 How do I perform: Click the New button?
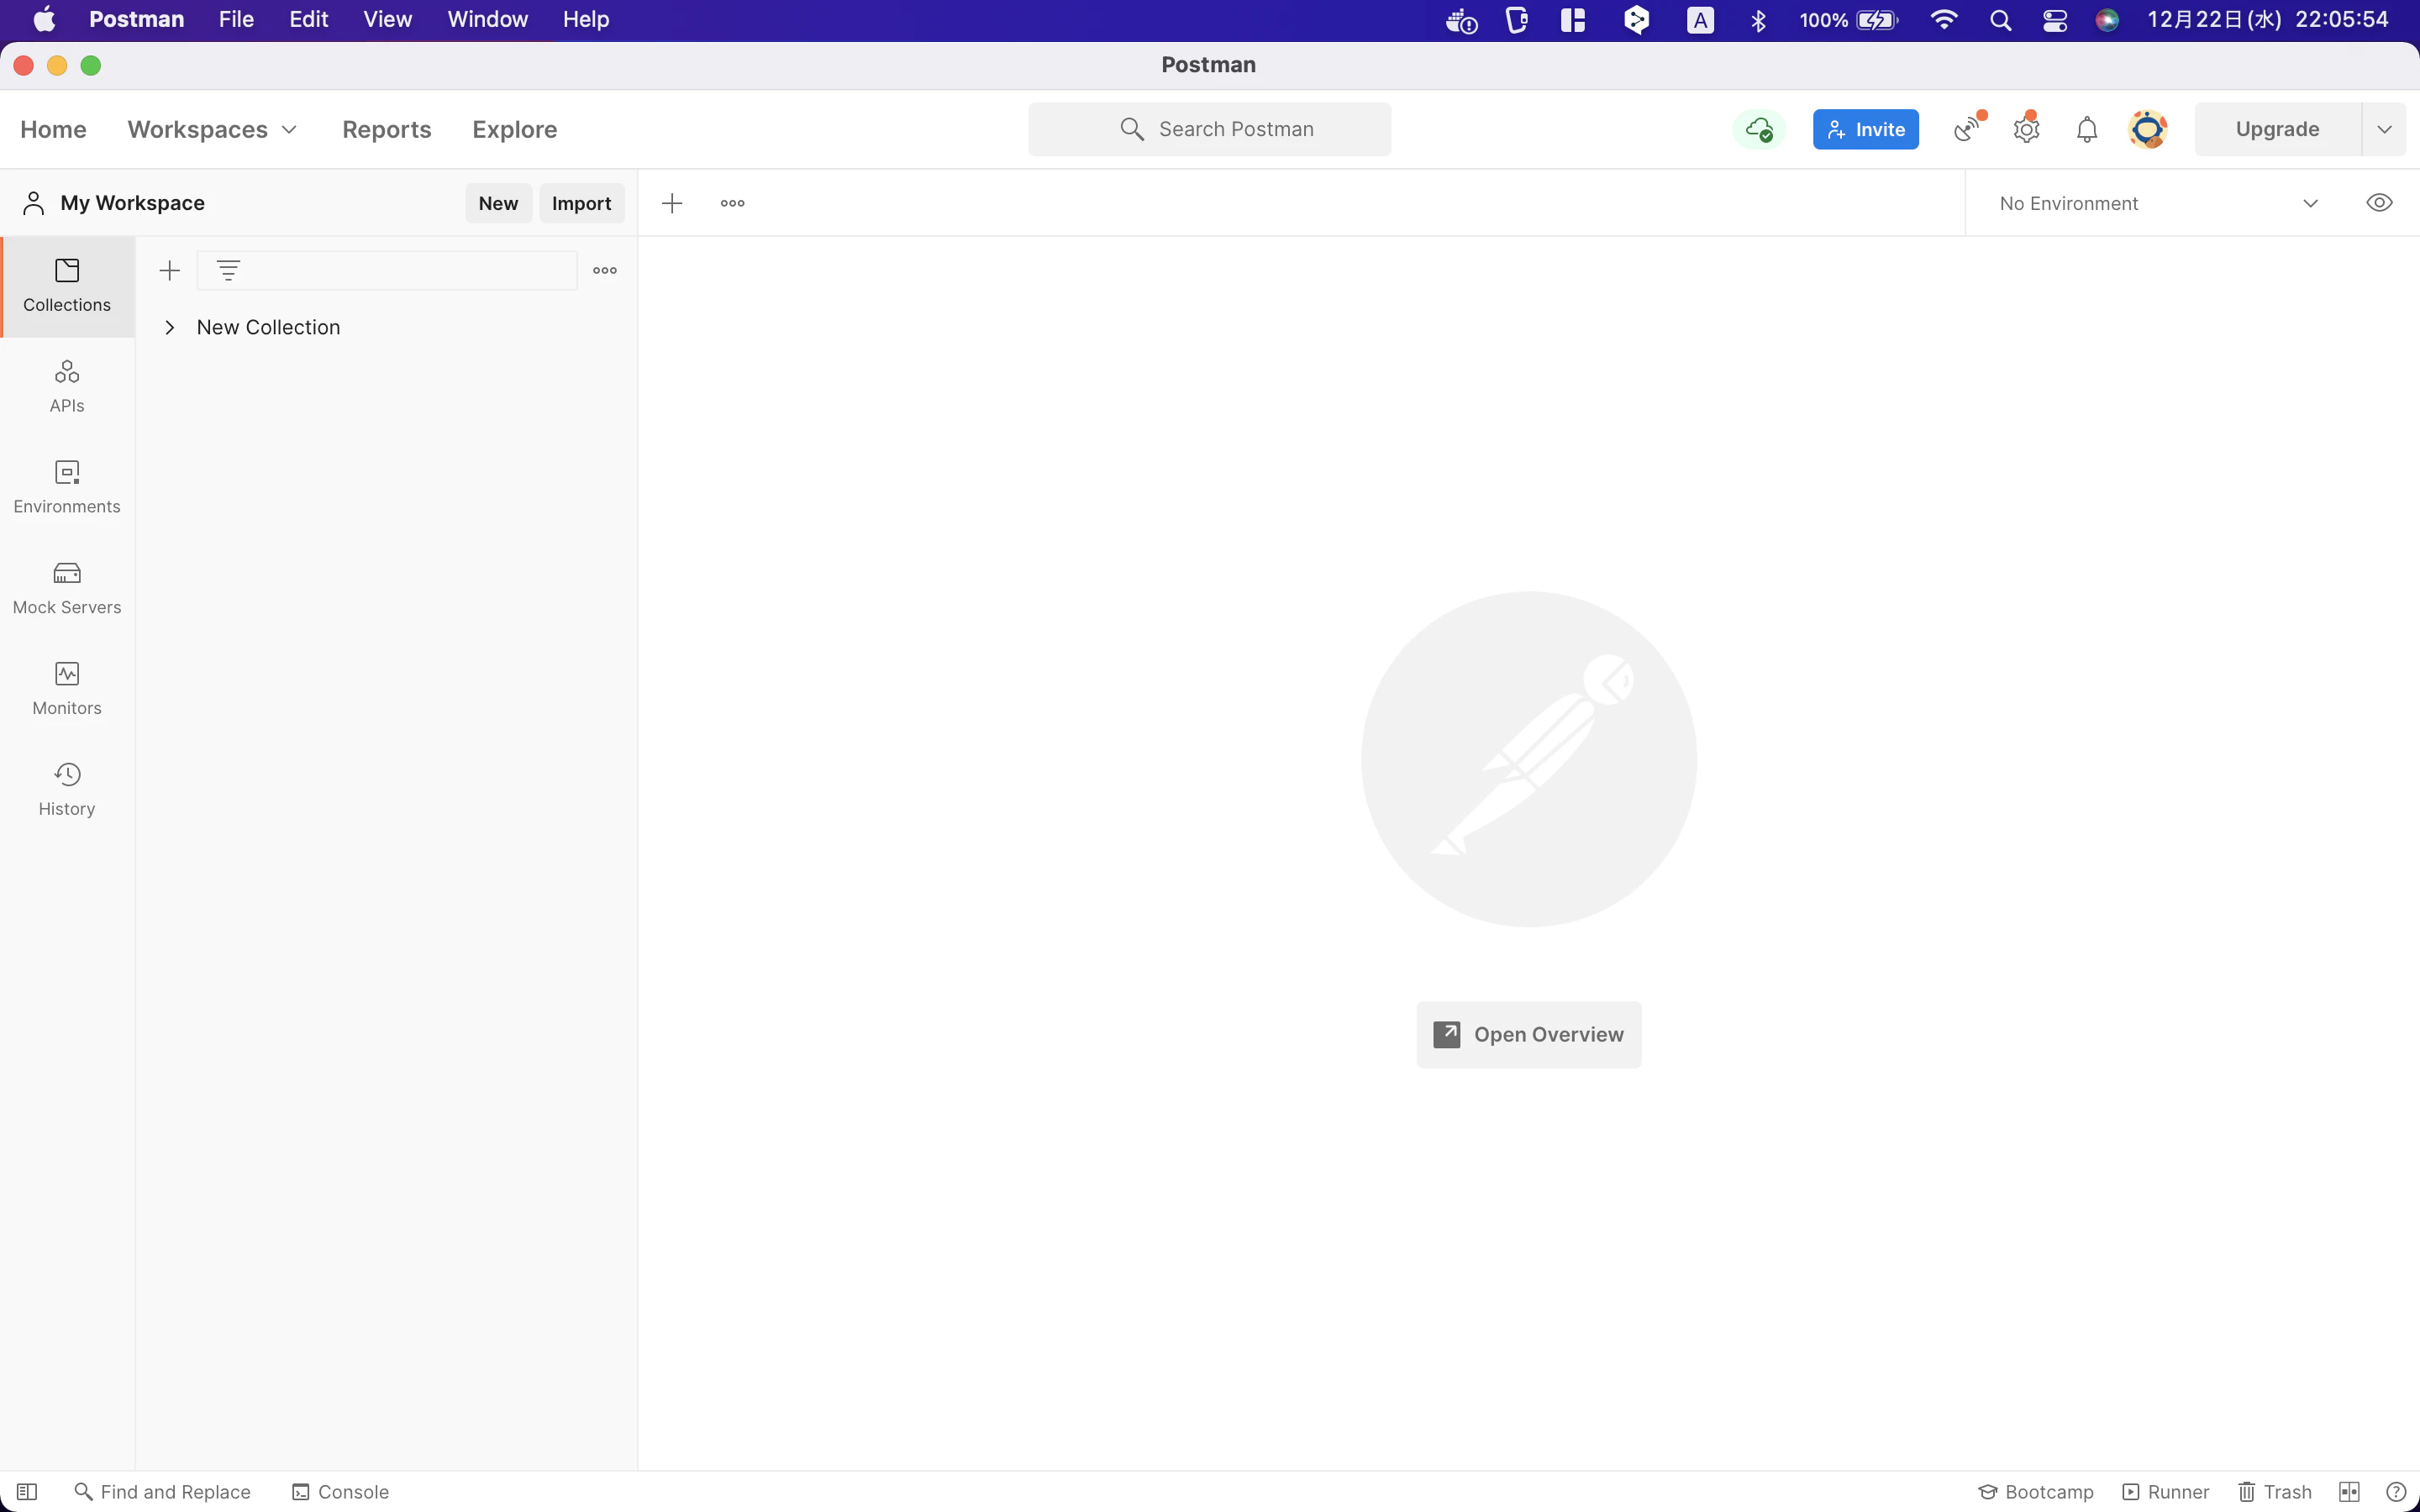[x=498, y=203]
